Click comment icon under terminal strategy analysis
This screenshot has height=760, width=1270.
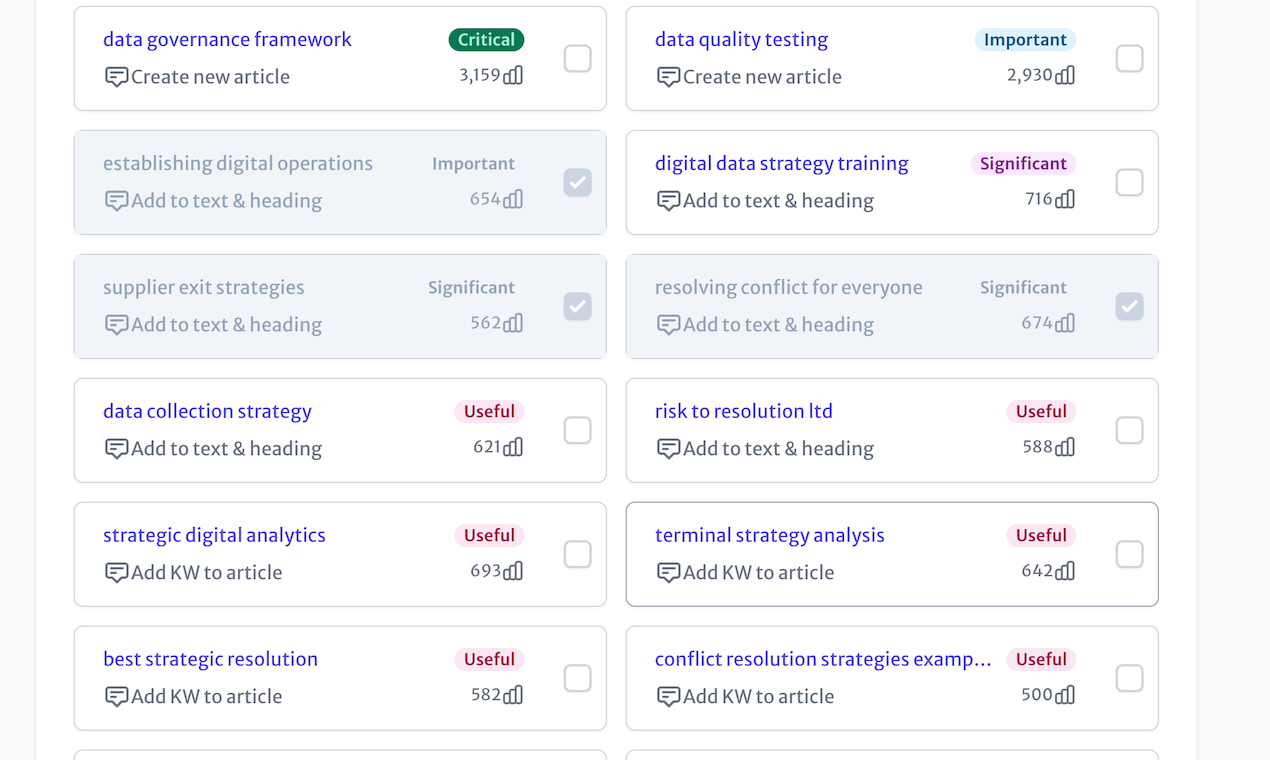(x=669, y=573)
